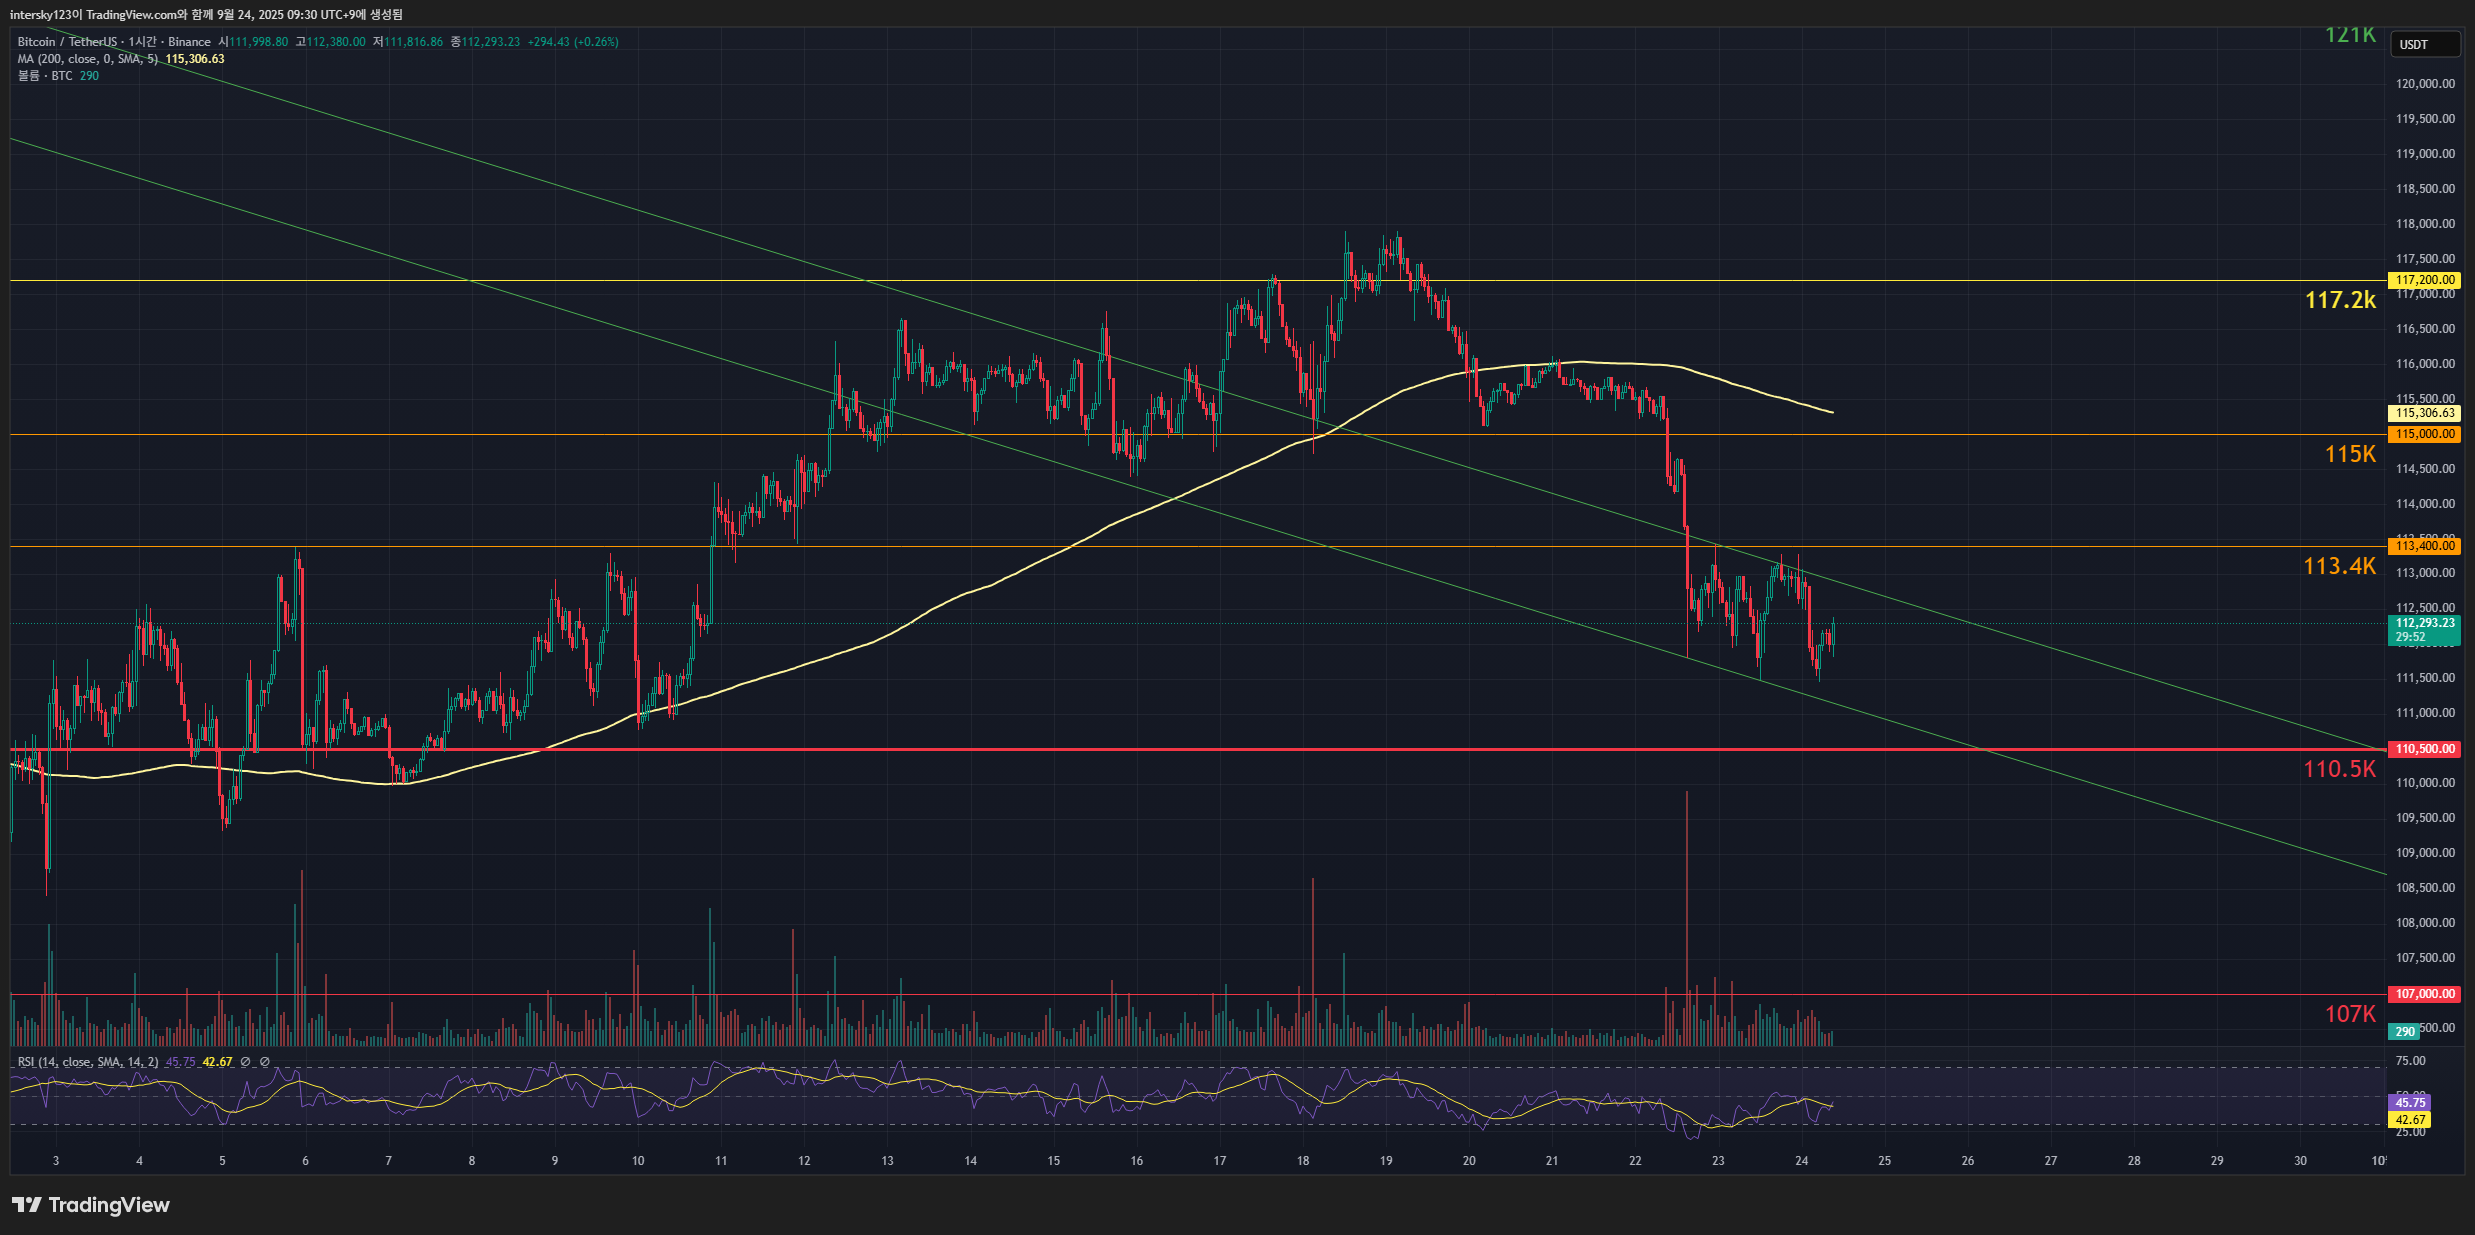Image resolution: width=2475 pixels, height=1235 pixels.
Task: Click red 110,500.00 price label on axis
Action: coord(2424,749)
